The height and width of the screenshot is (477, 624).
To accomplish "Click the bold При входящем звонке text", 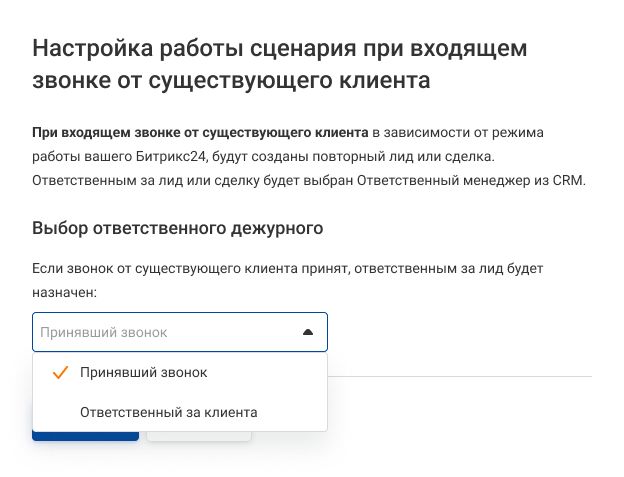I will pos(200,132).
